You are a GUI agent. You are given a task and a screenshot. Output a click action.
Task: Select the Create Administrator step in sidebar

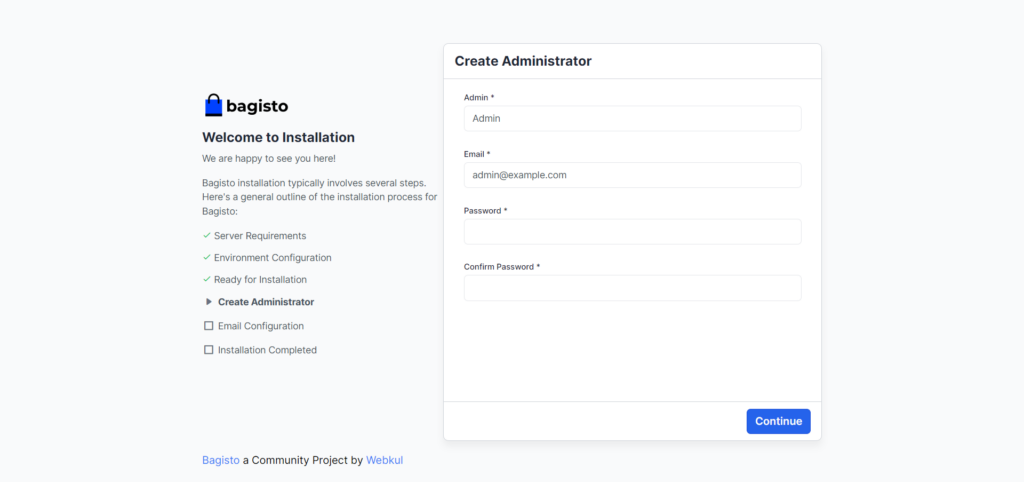click(x=265, y=302)
